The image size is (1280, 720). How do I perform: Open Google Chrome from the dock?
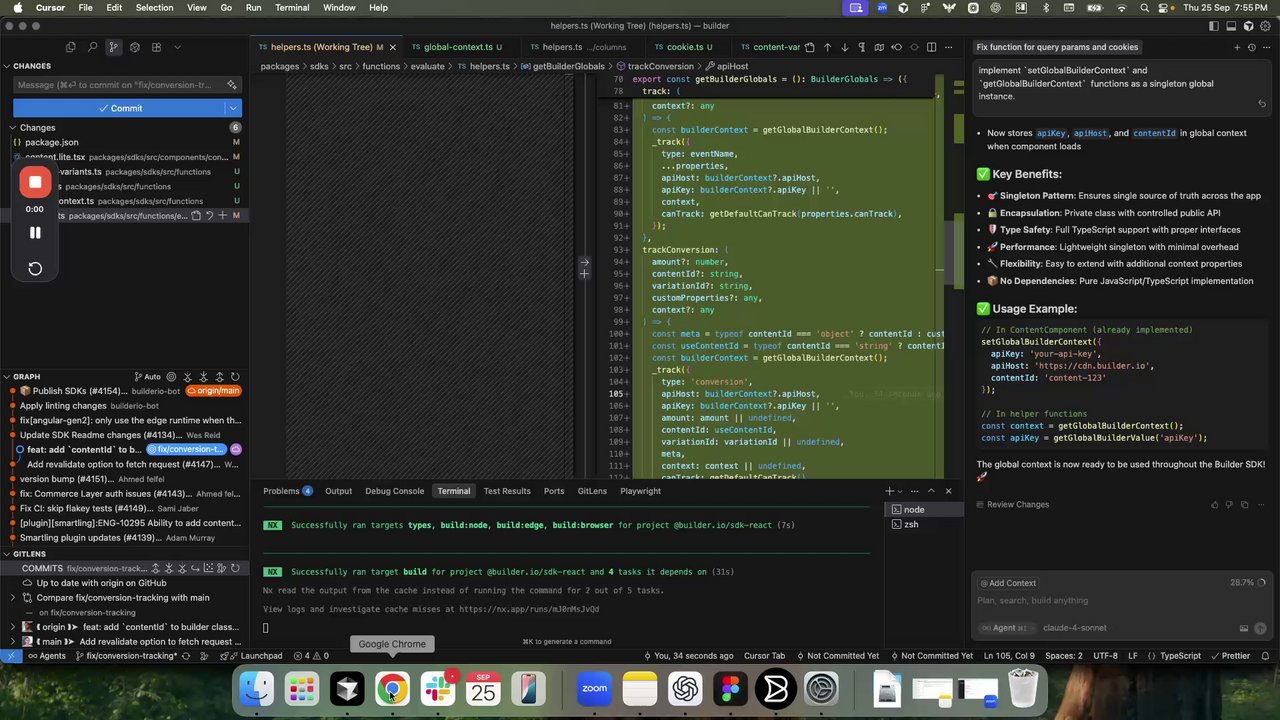pyautogui.click(x=392, y=689)
